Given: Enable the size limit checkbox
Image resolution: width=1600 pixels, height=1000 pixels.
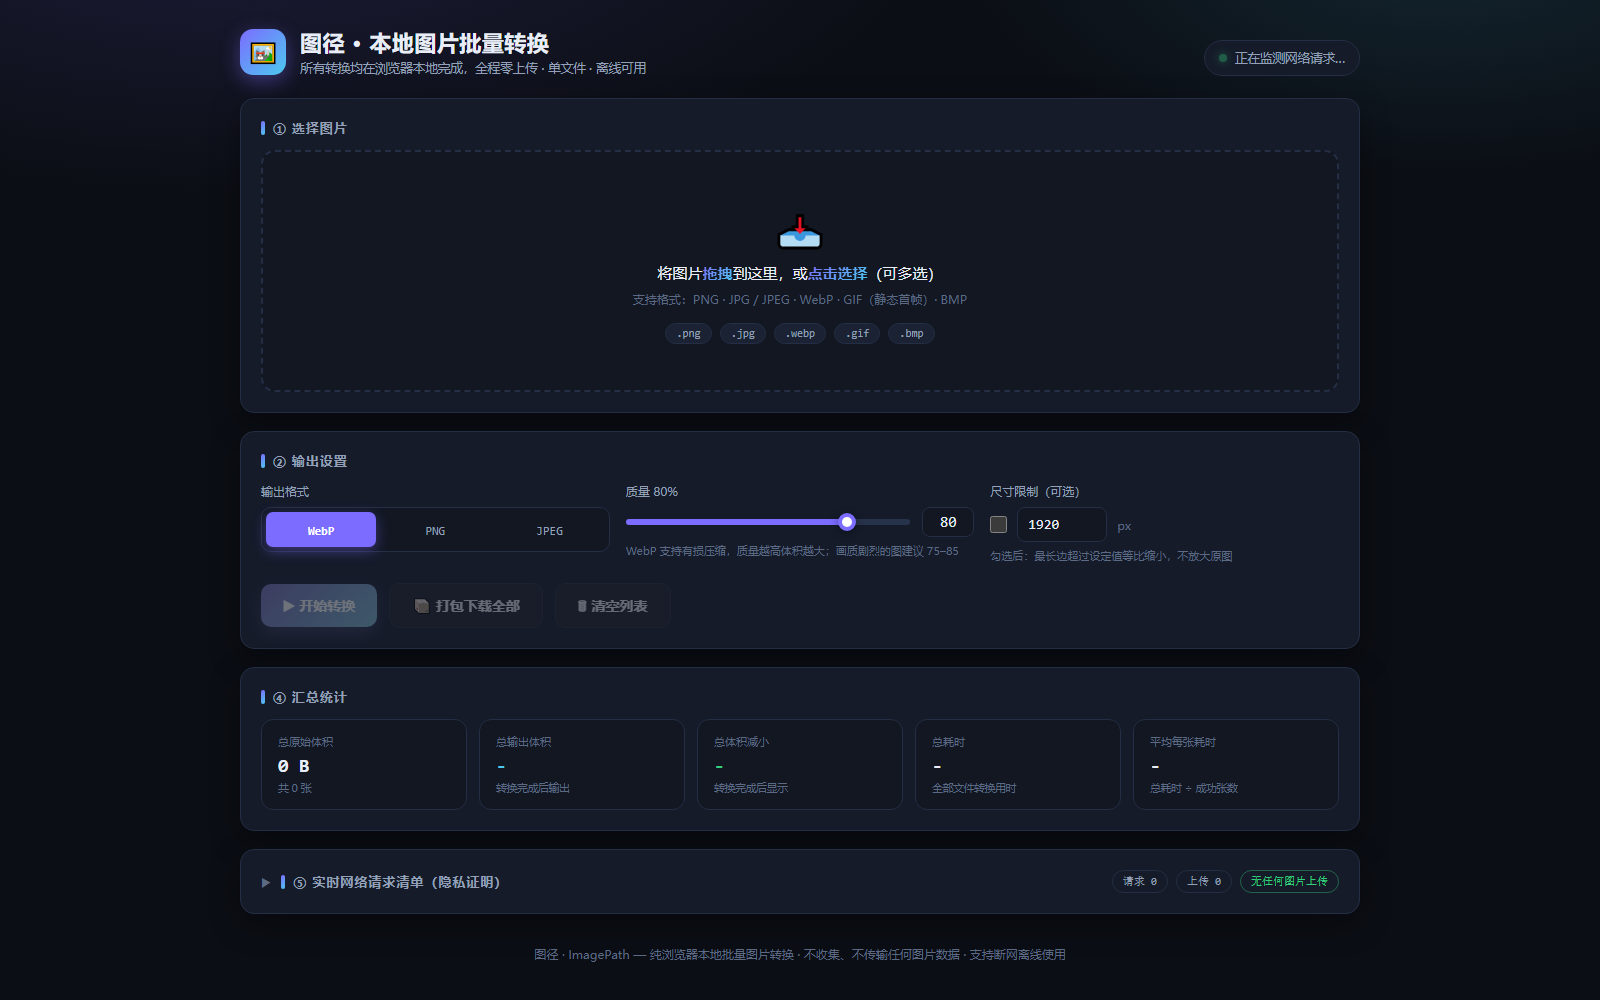Looking at the screenshot, I should [998, 524].
